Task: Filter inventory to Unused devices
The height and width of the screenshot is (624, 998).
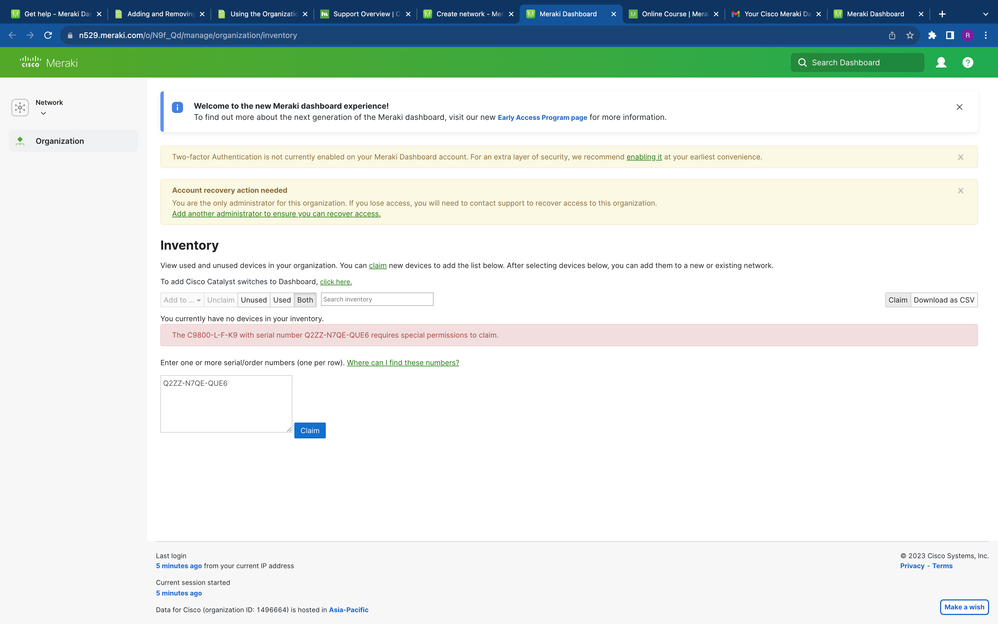Action: pyautogui.click(x=253, y=300)
